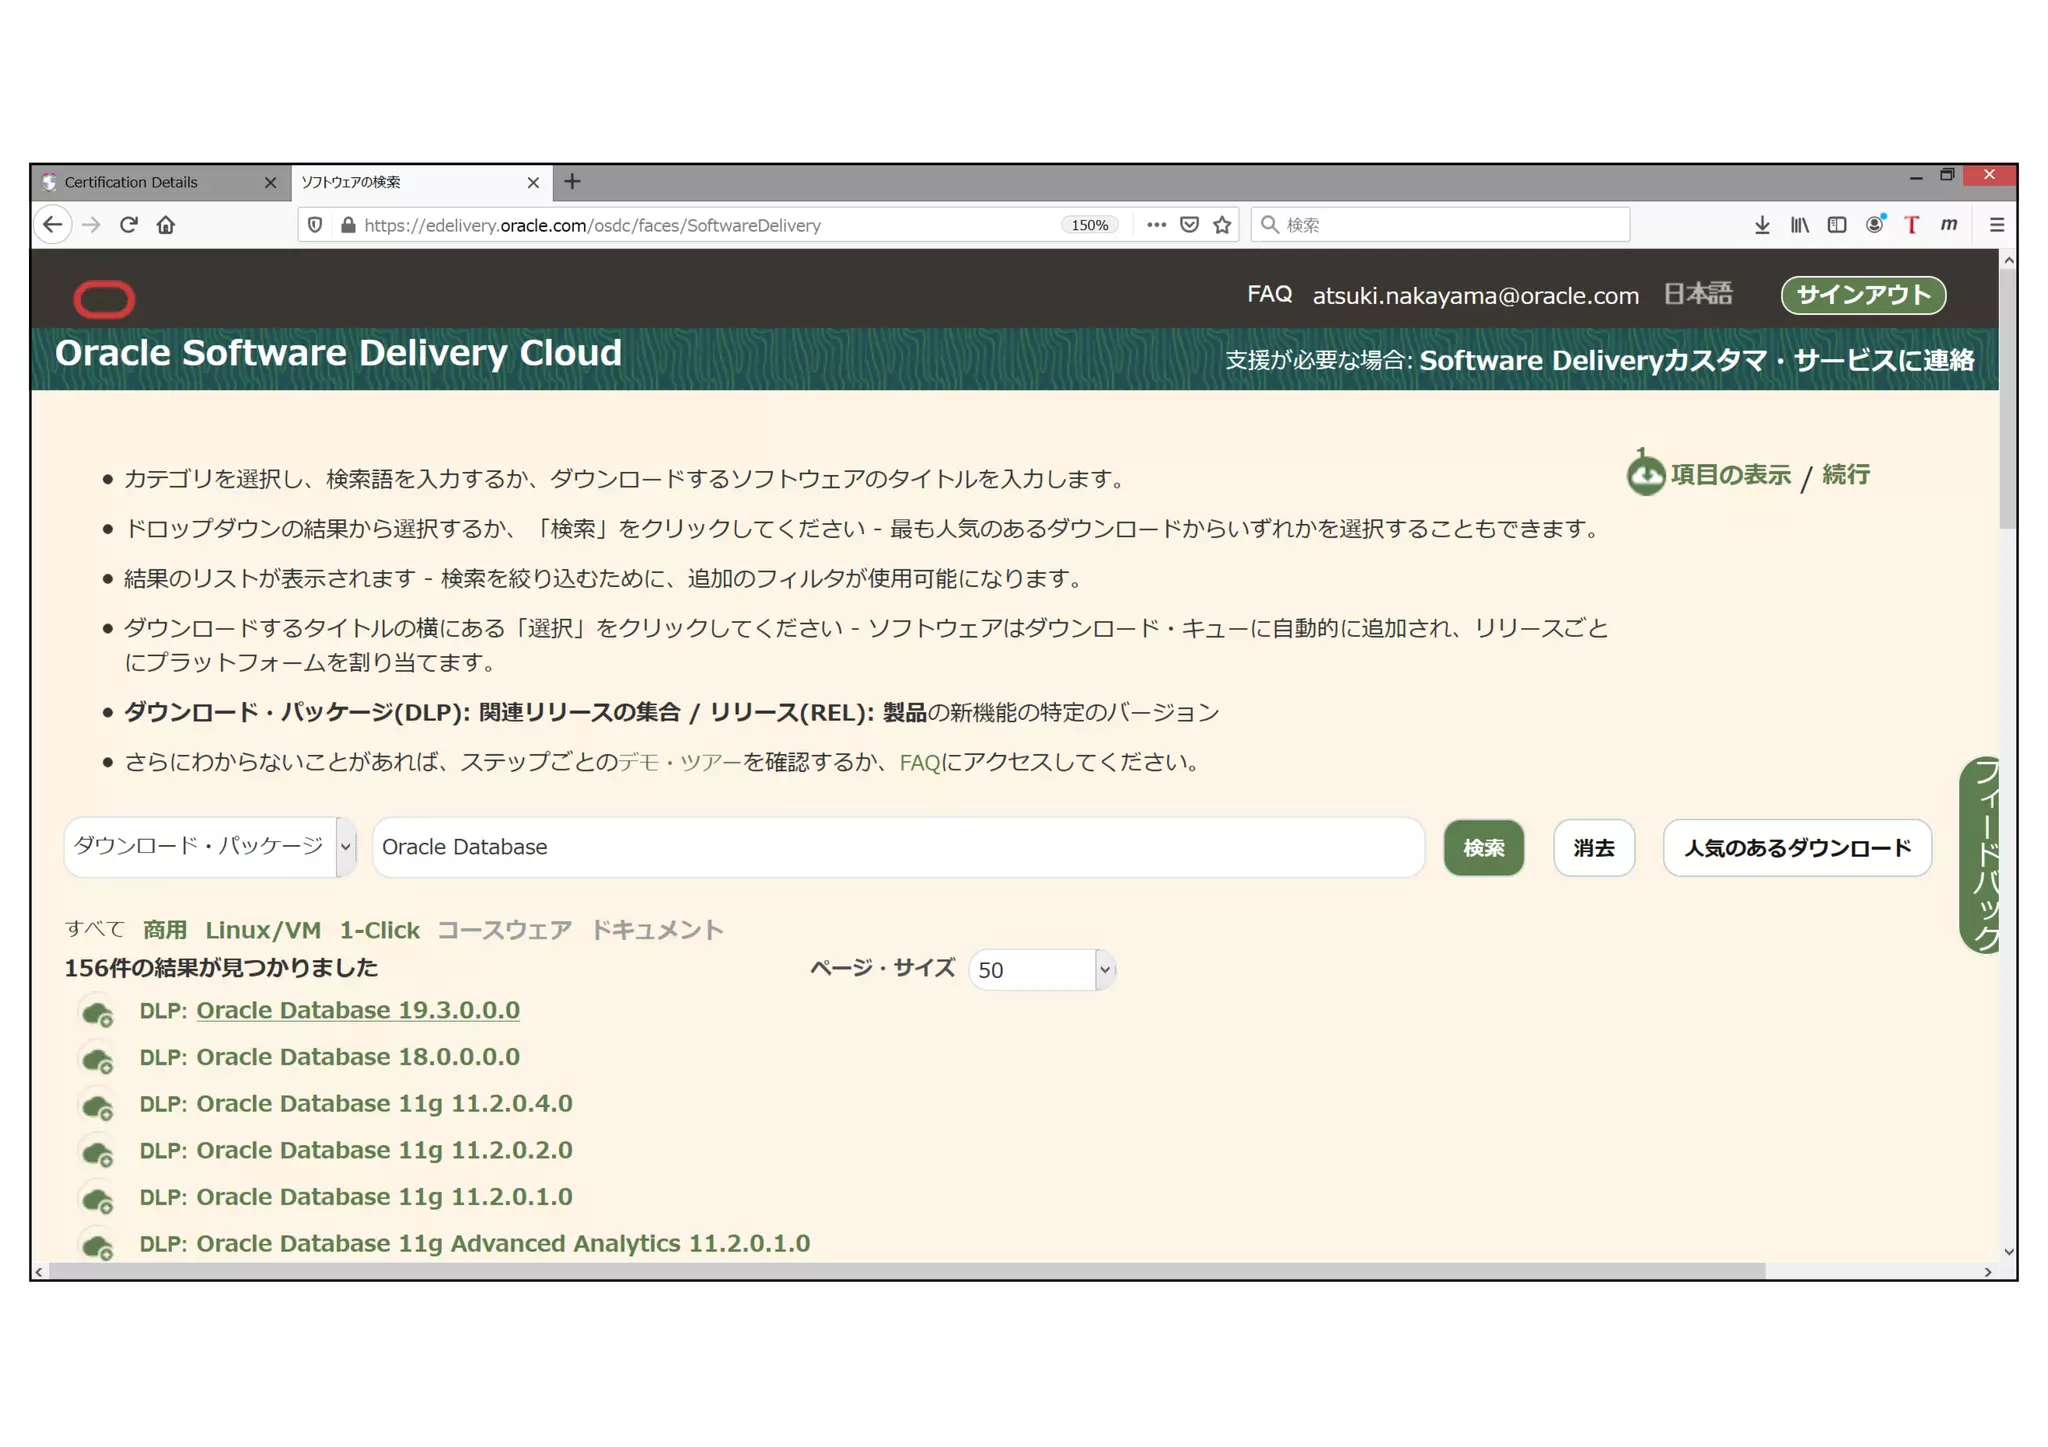Click the green 検索 search button
Viewport: 2048px width, 1447px height.
tap(1483, 848)
